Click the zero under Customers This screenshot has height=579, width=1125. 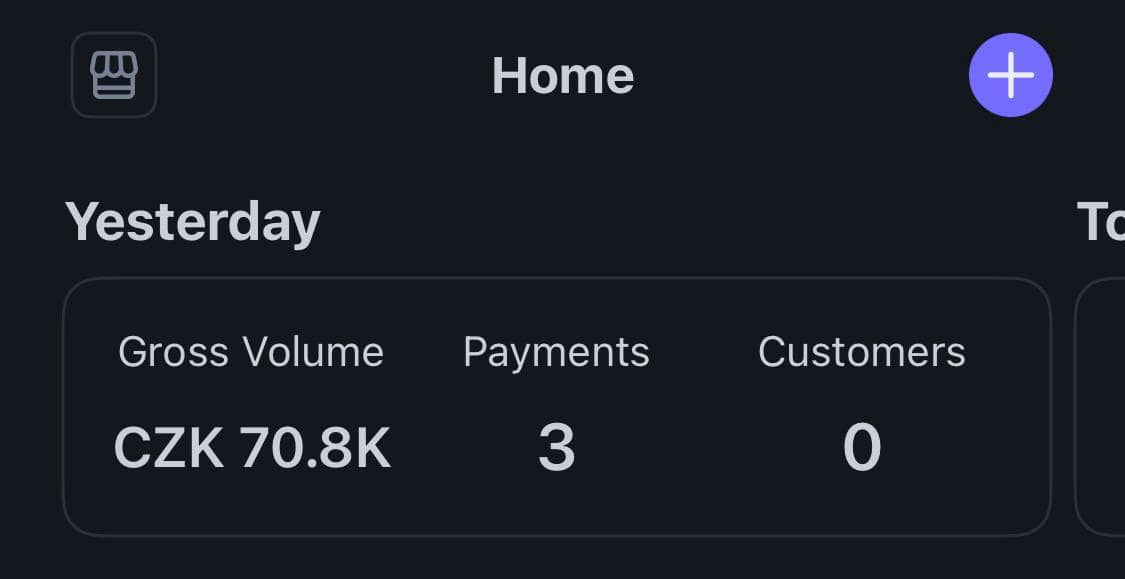point(862,448)
